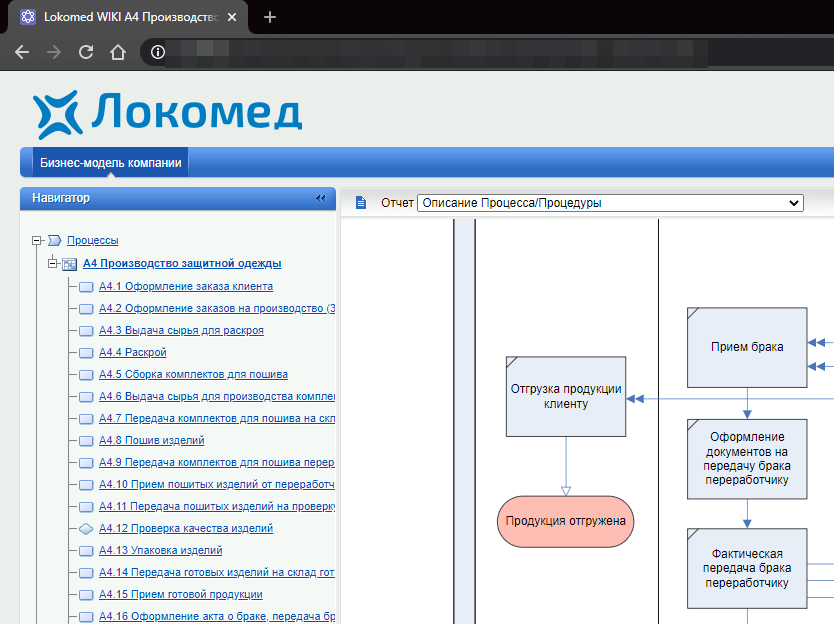Click the browser reload button

86,52
